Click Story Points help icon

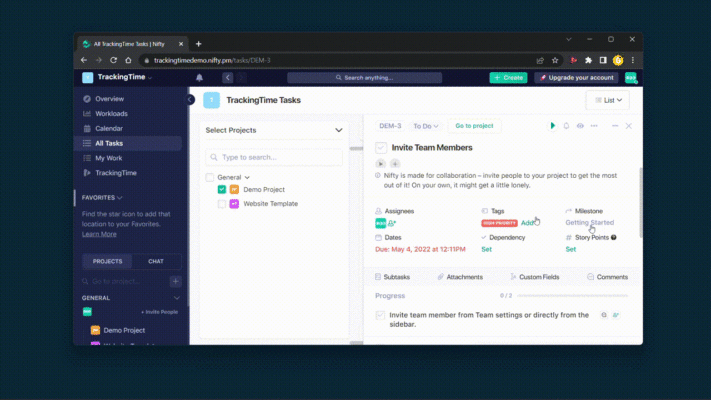(614, 238)
